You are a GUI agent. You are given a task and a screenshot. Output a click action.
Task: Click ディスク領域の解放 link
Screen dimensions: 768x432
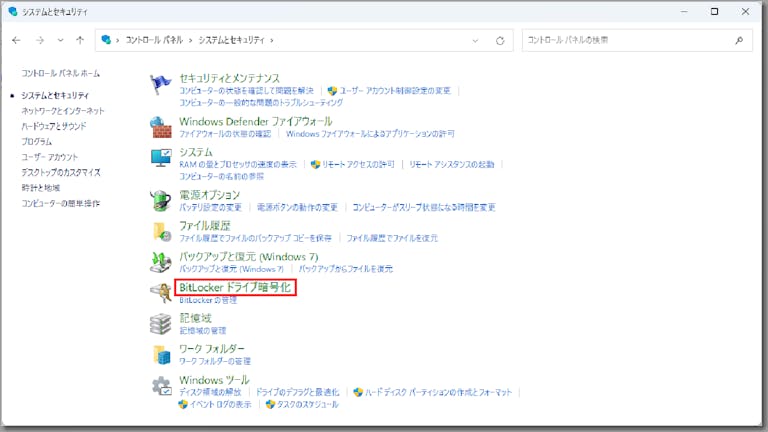[x=210, y=392]
